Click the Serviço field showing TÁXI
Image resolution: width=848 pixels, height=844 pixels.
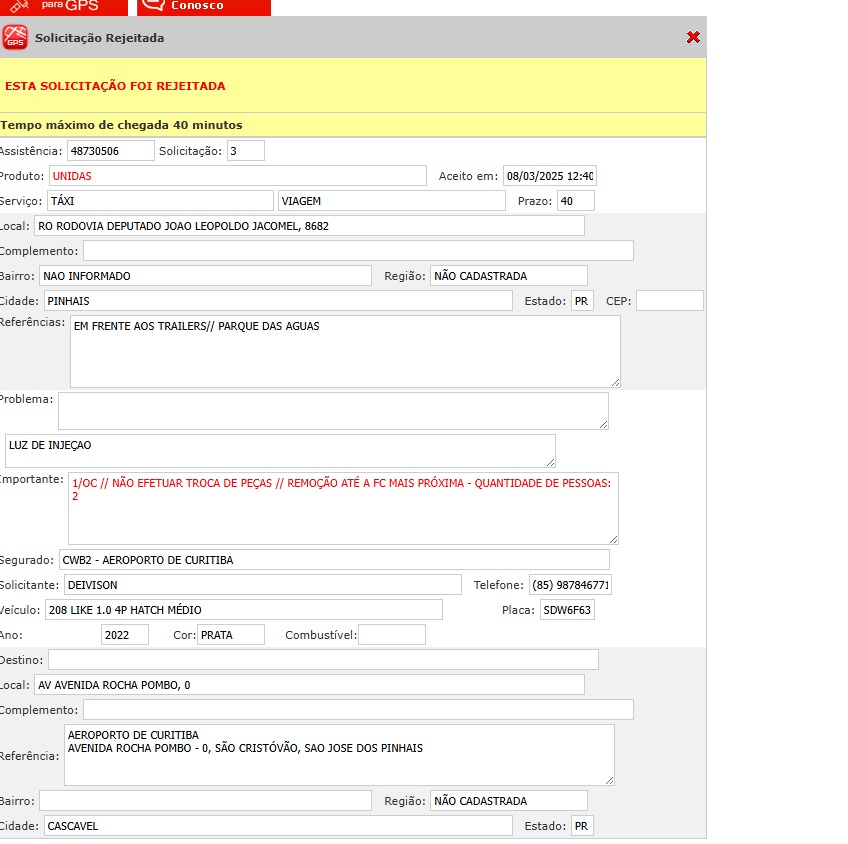pyautogui.click(x=160, y=201)
